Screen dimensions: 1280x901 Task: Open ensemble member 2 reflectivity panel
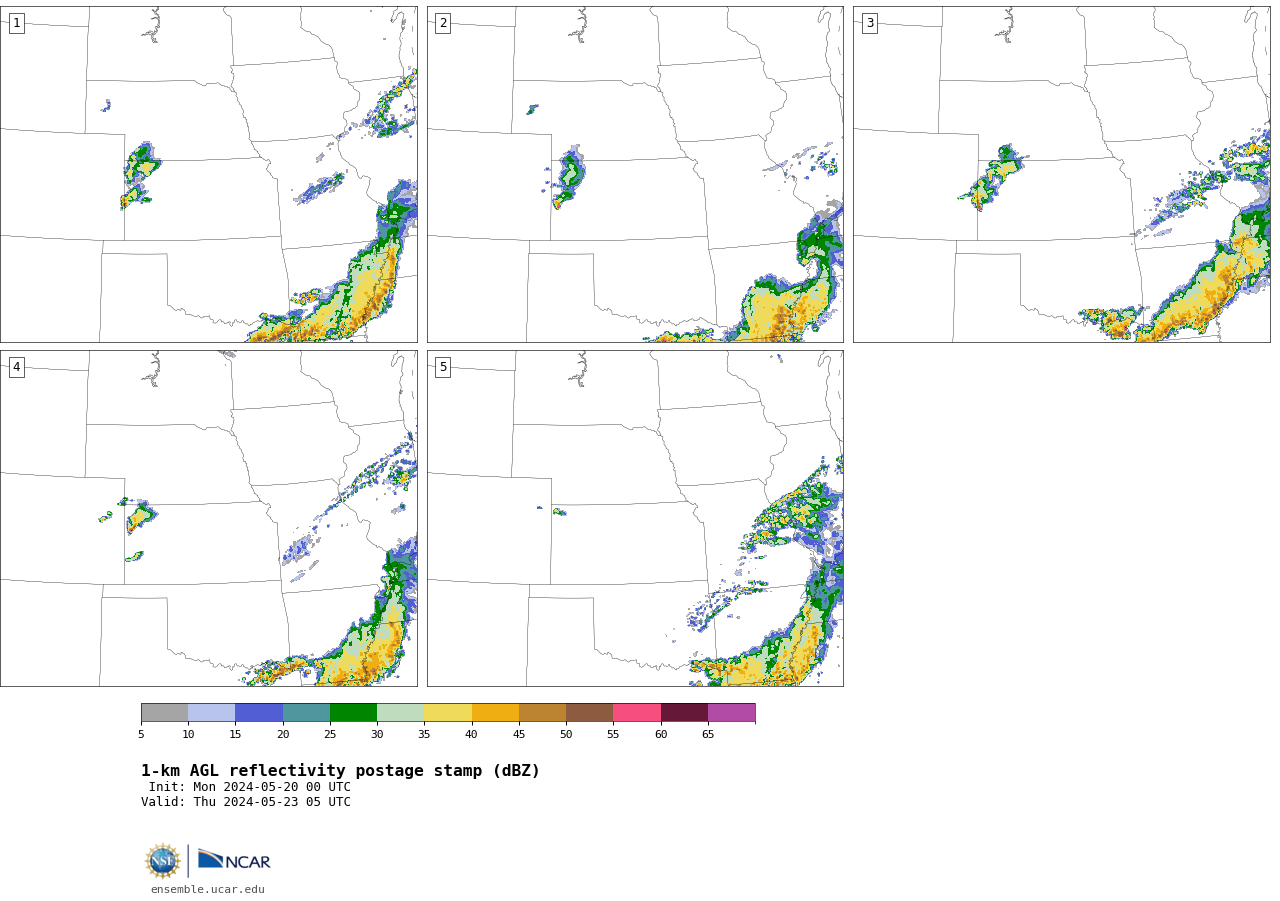[635, 174]
